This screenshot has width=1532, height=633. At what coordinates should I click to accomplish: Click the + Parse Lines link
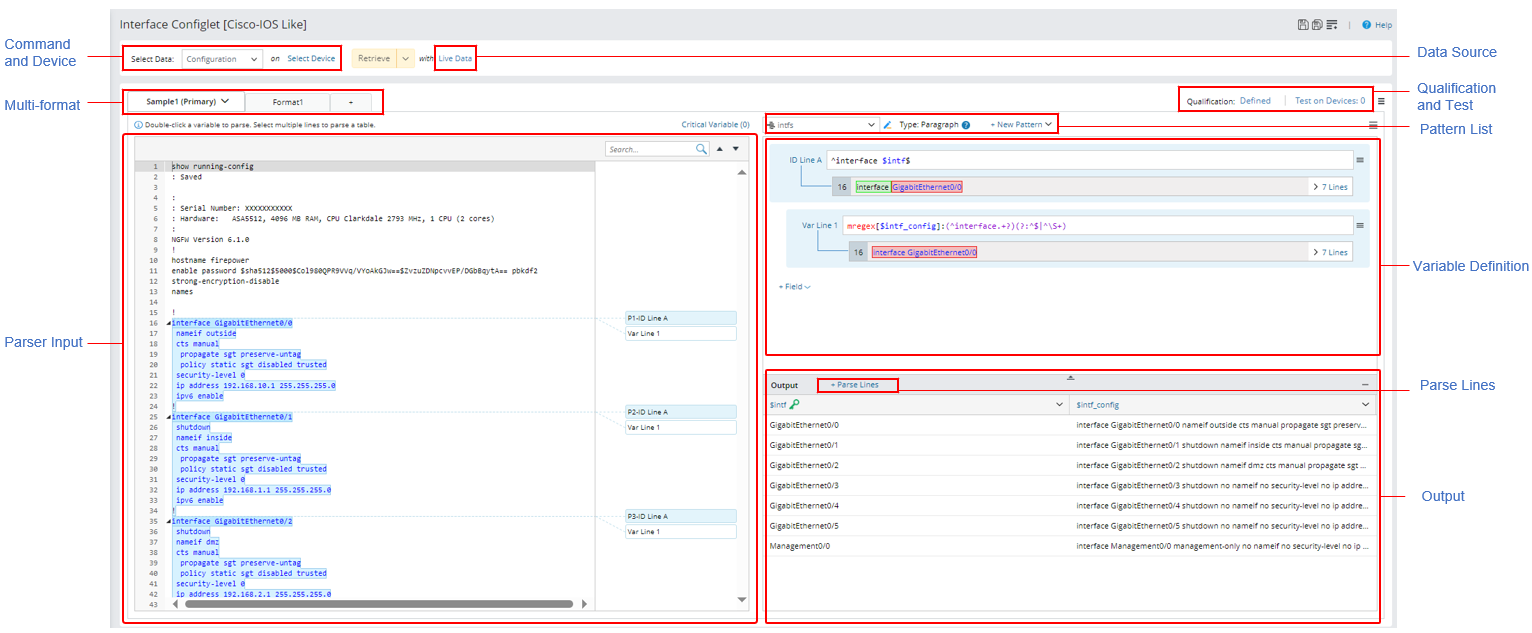coord(857,385)
